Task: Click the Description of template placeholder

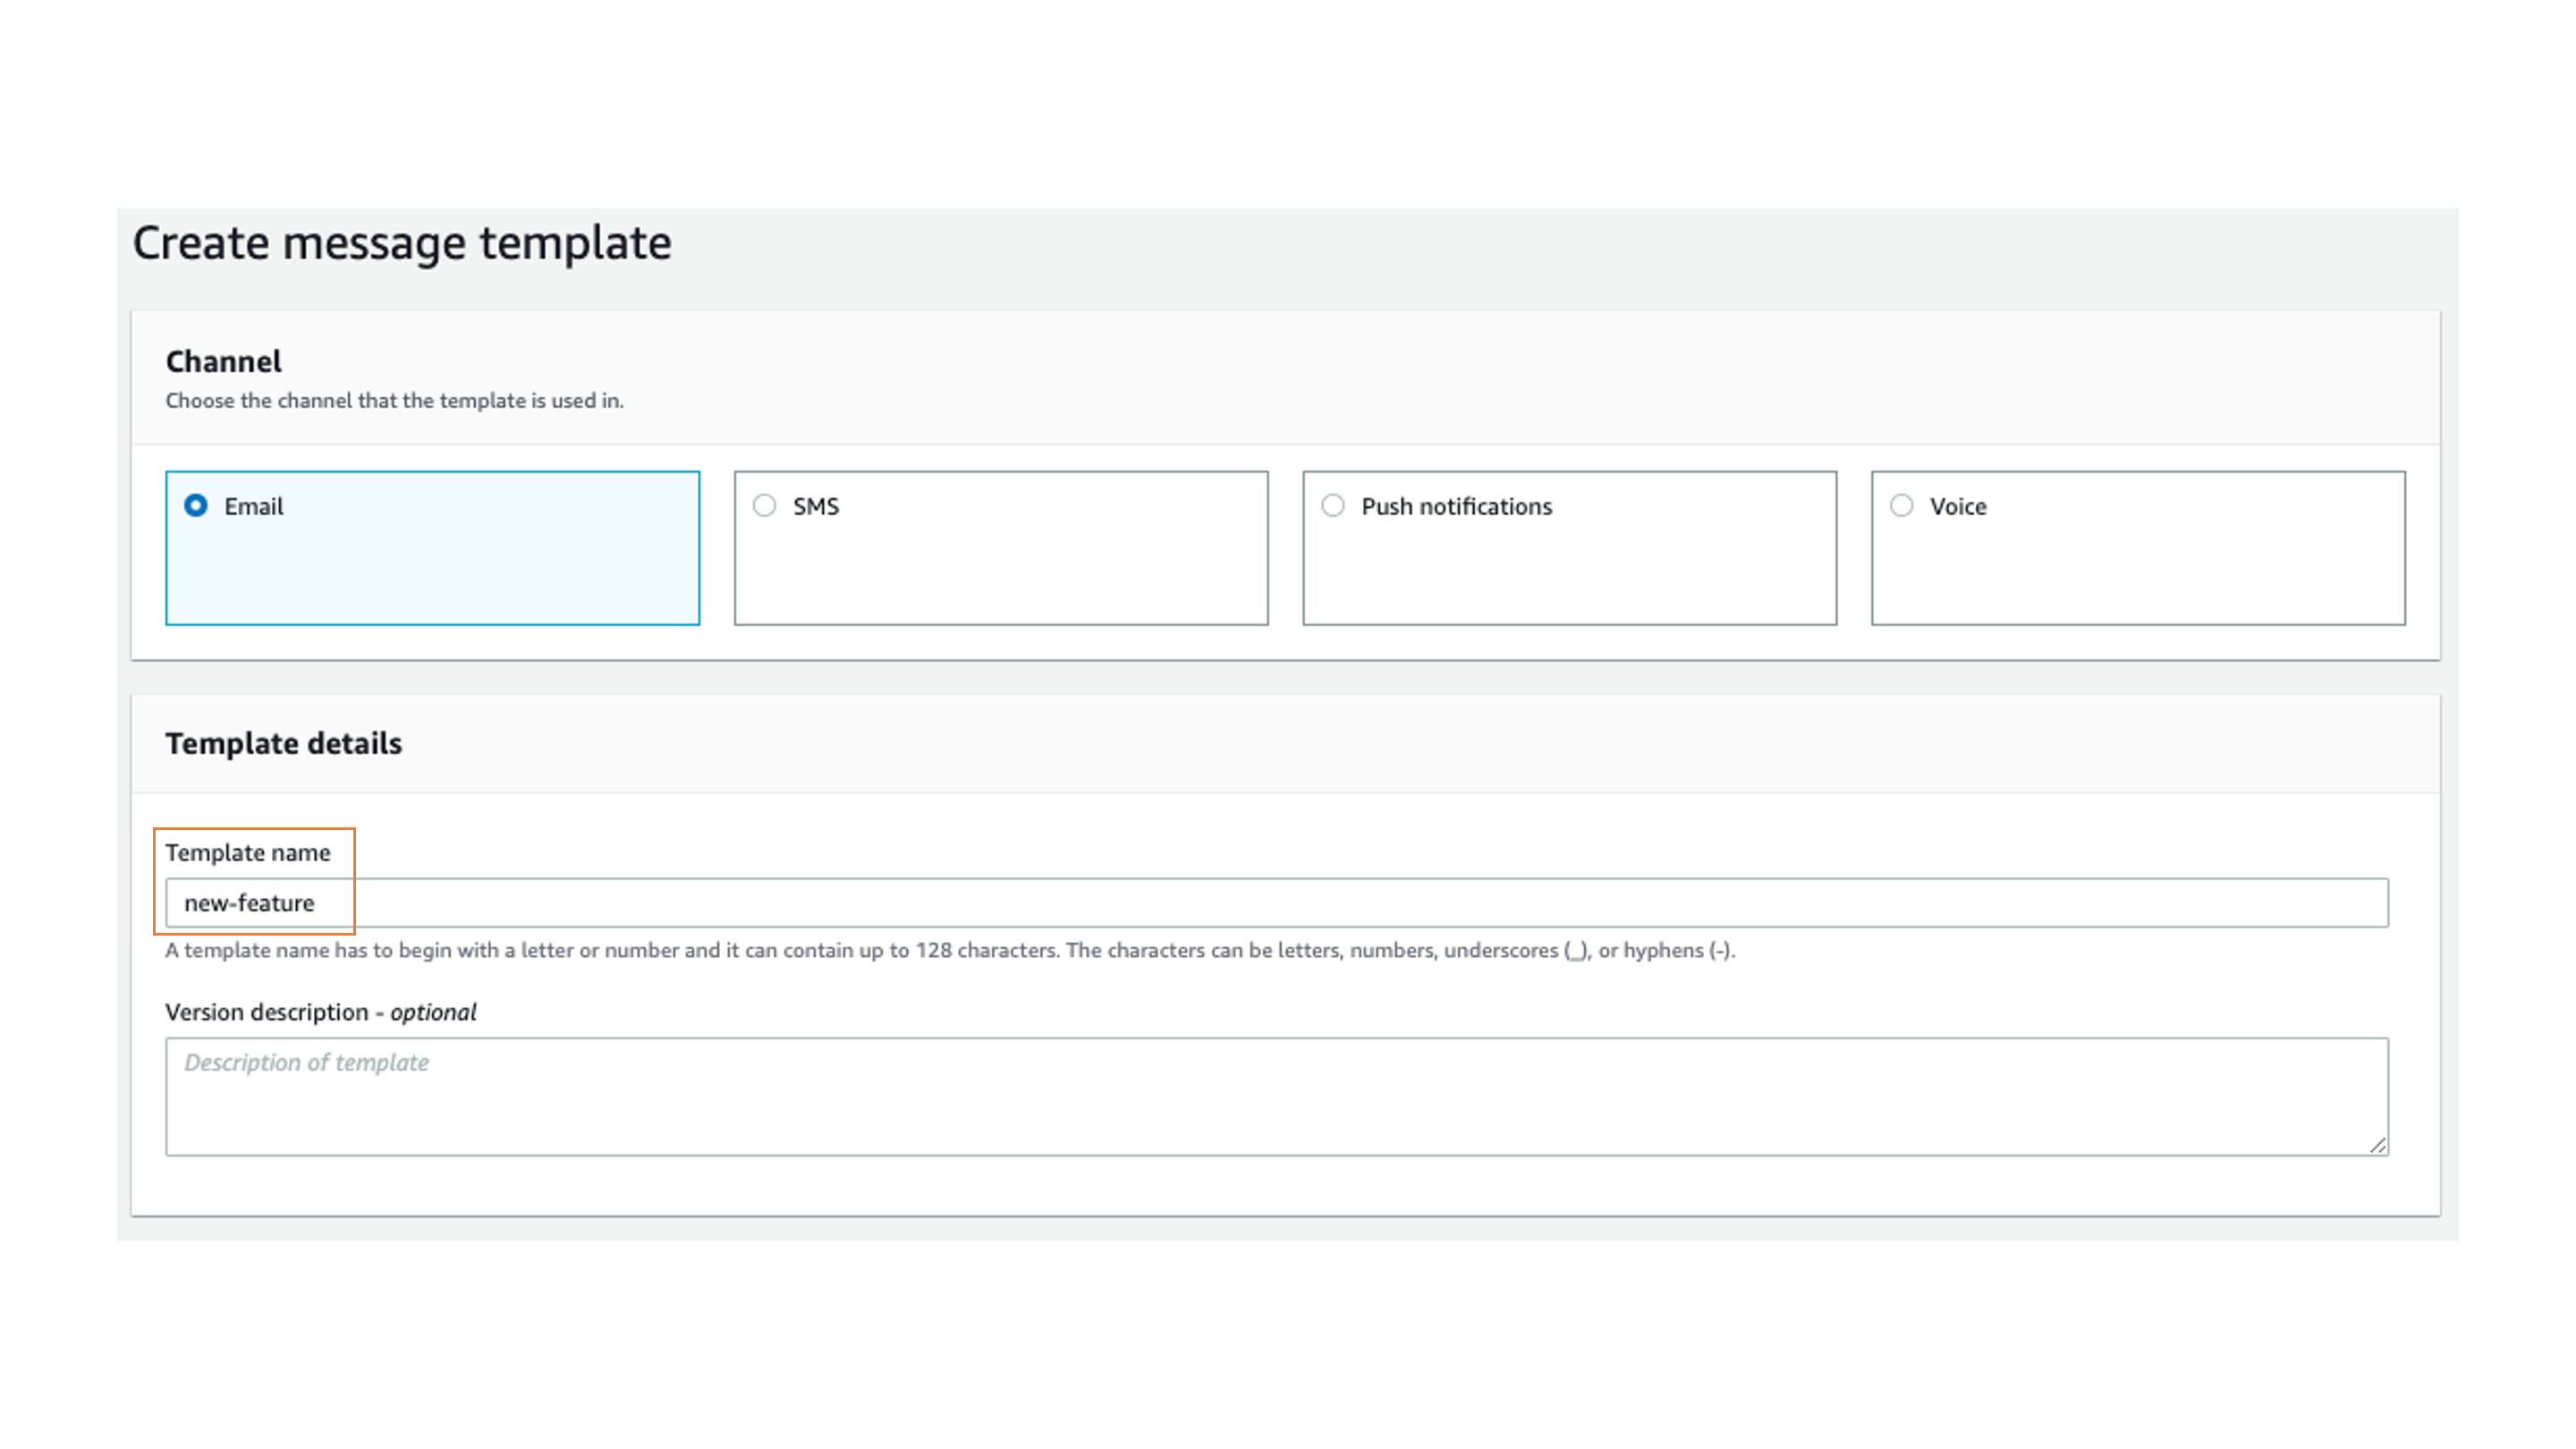Action: 306,1062
